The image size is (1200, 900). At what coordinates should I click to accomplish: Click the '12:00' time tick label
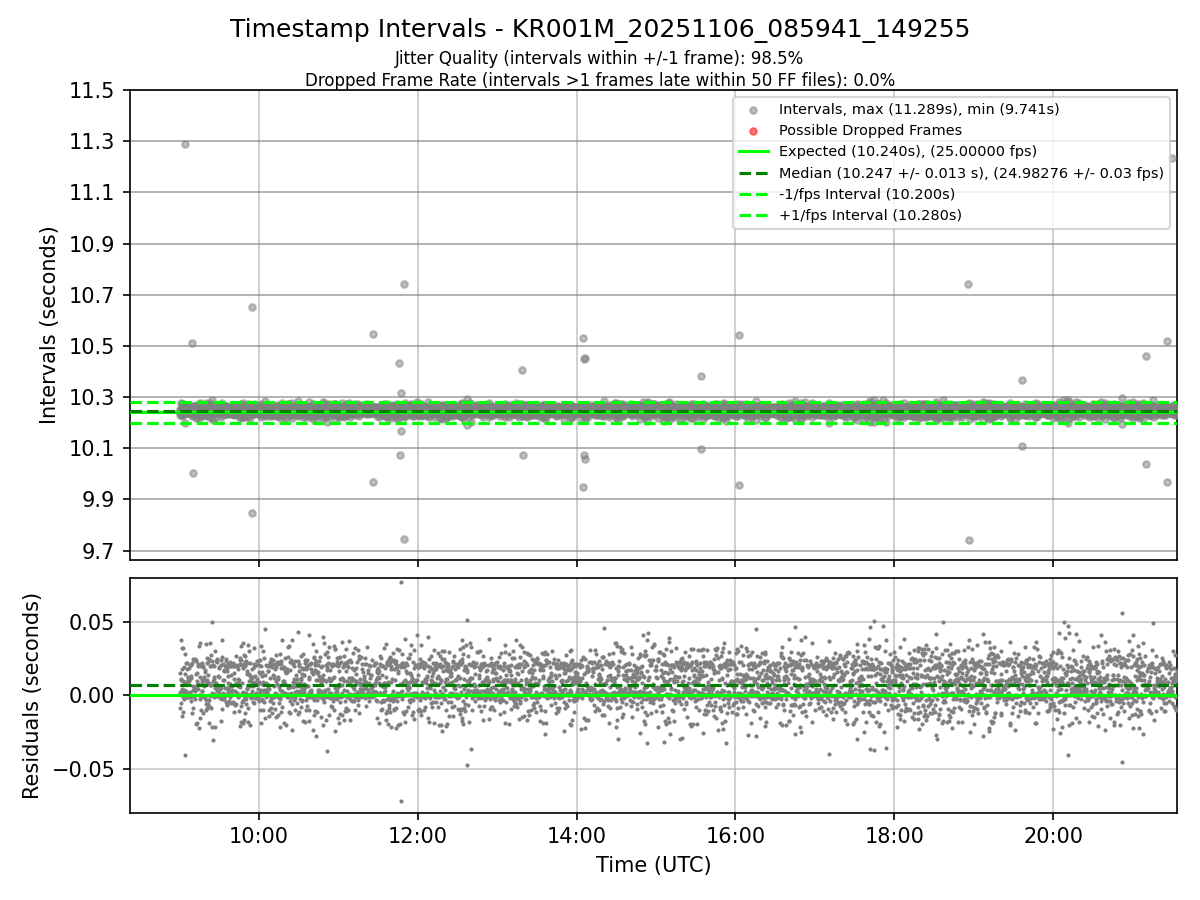[x=418, y=835]
